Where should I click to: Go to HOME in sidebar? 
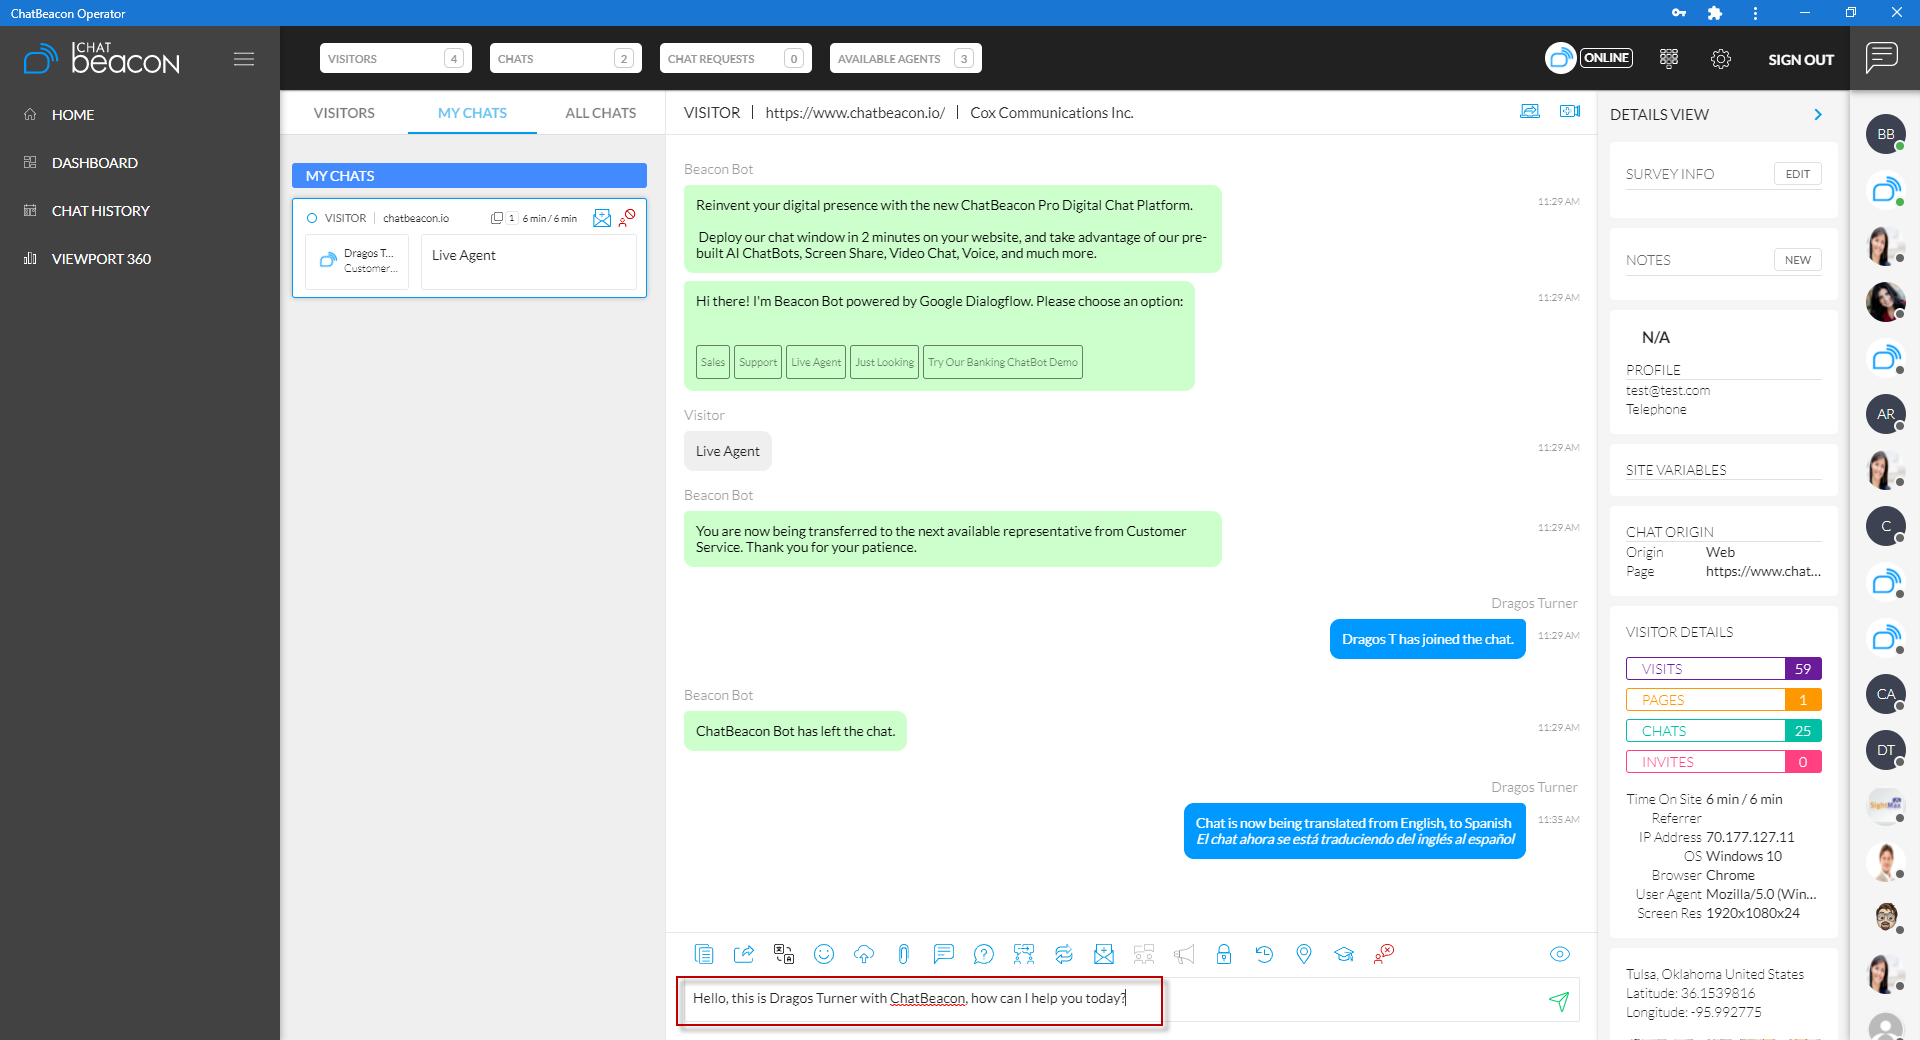pos(73,115)
